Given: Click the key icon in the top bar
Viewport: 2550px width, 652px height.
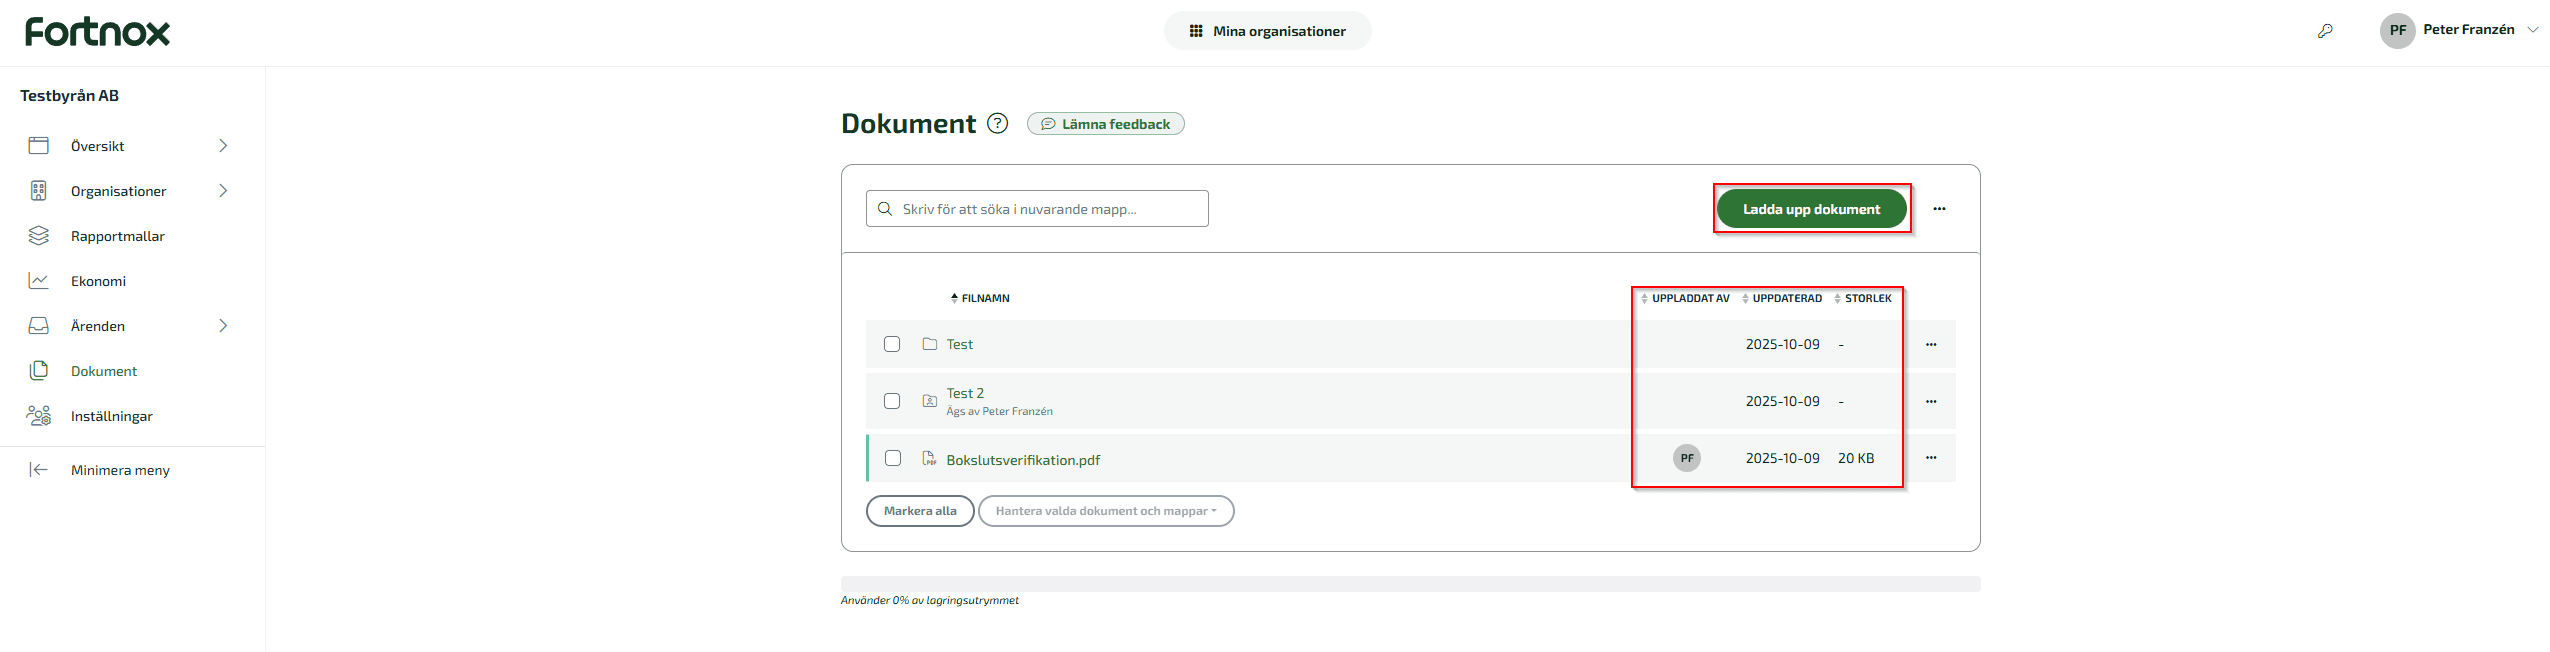Looking at the screenshot, I should point(2325,31).
